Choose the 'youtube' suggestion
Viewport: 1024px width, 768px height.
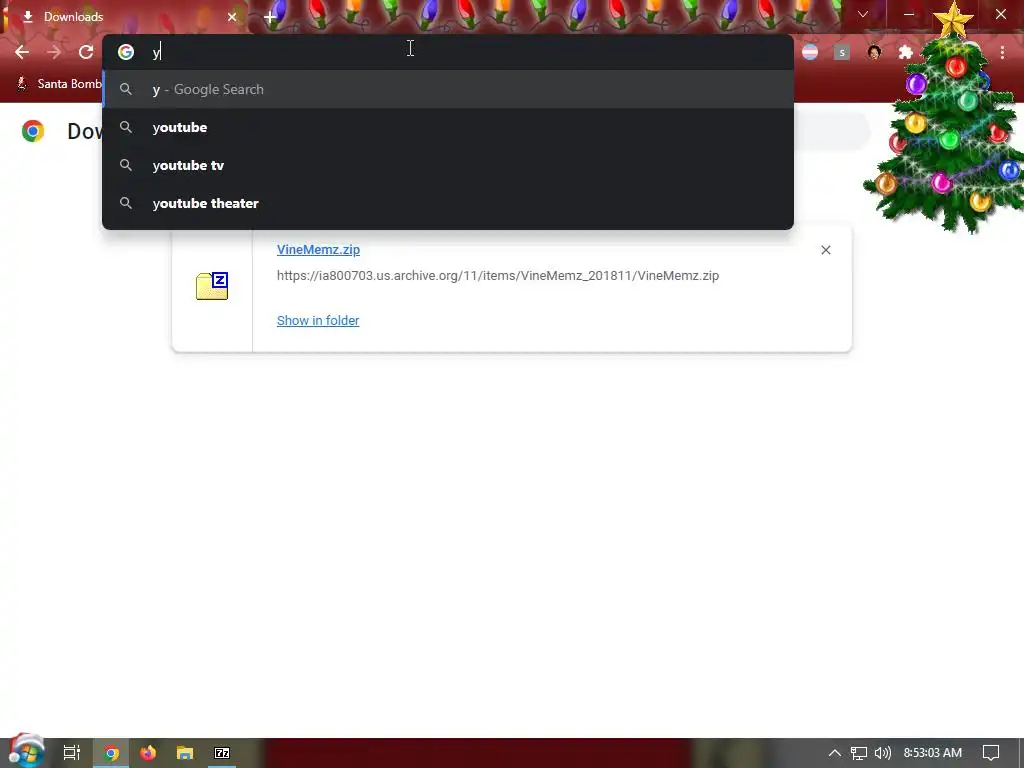click(448, 127)
